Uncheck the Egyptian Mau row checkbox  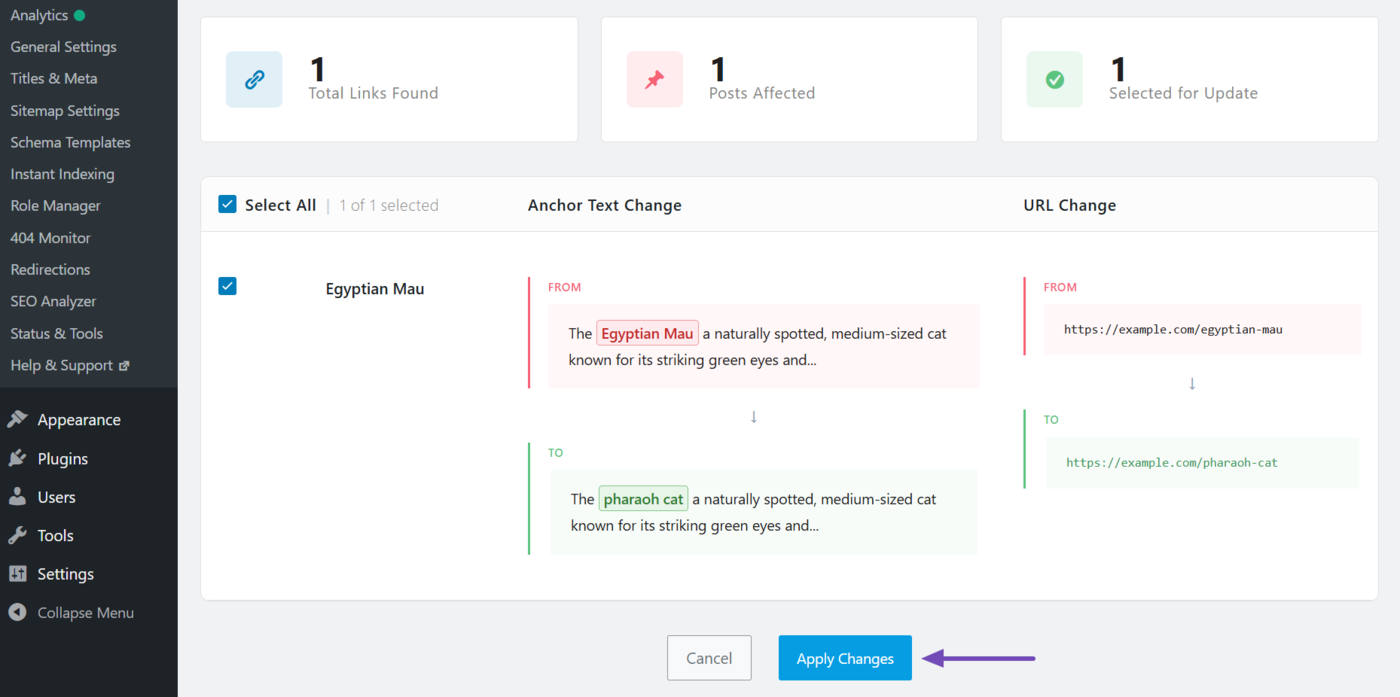pos(227,287)
